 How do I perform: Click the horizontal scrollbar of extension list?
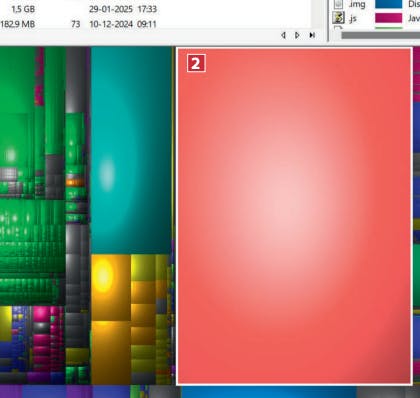(380, 35)
